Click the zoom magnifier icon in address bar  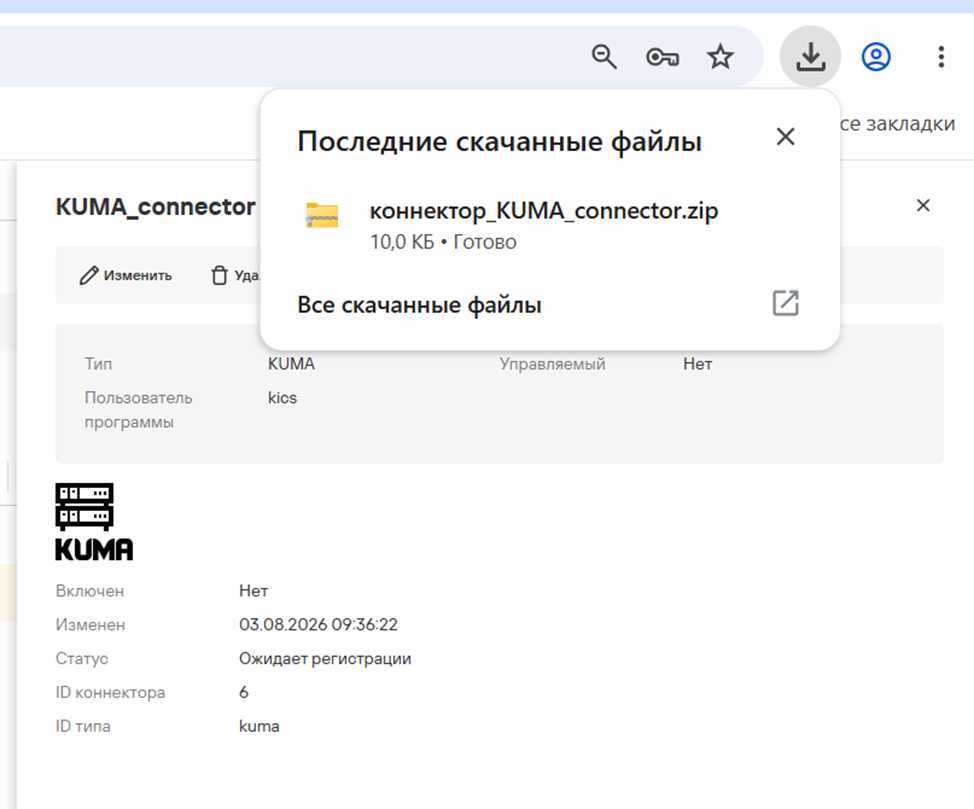click(604, 57)
